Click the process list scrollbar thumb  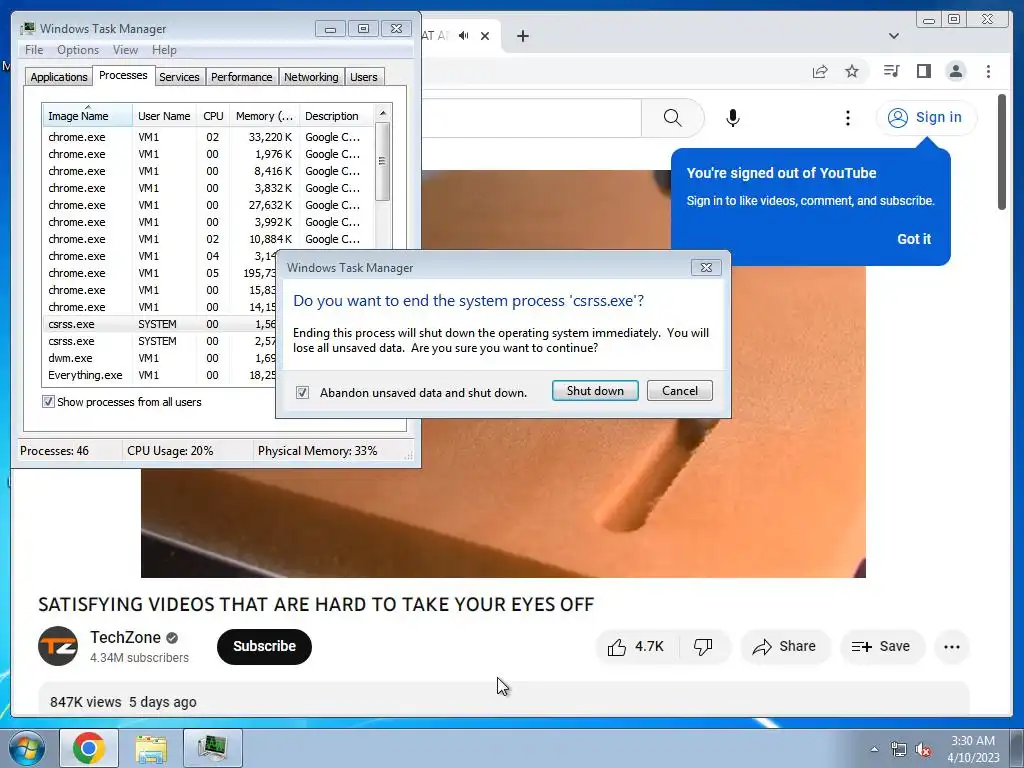(383, 161)
